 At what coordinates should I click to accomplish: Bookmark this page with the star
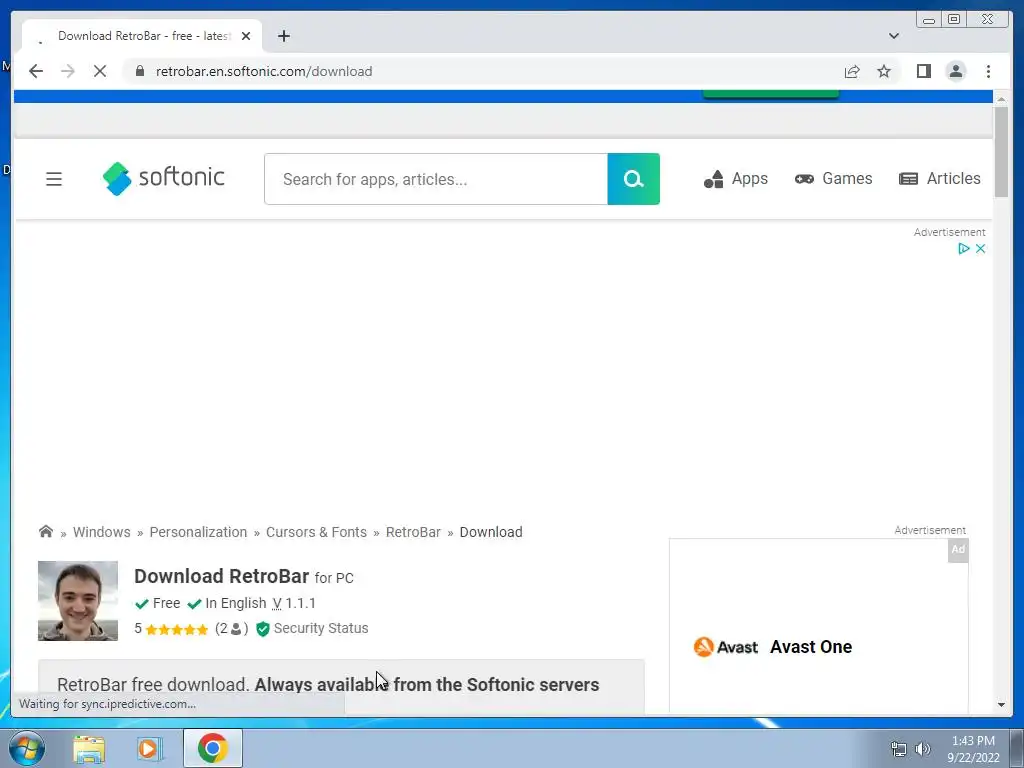coord(884,71)
